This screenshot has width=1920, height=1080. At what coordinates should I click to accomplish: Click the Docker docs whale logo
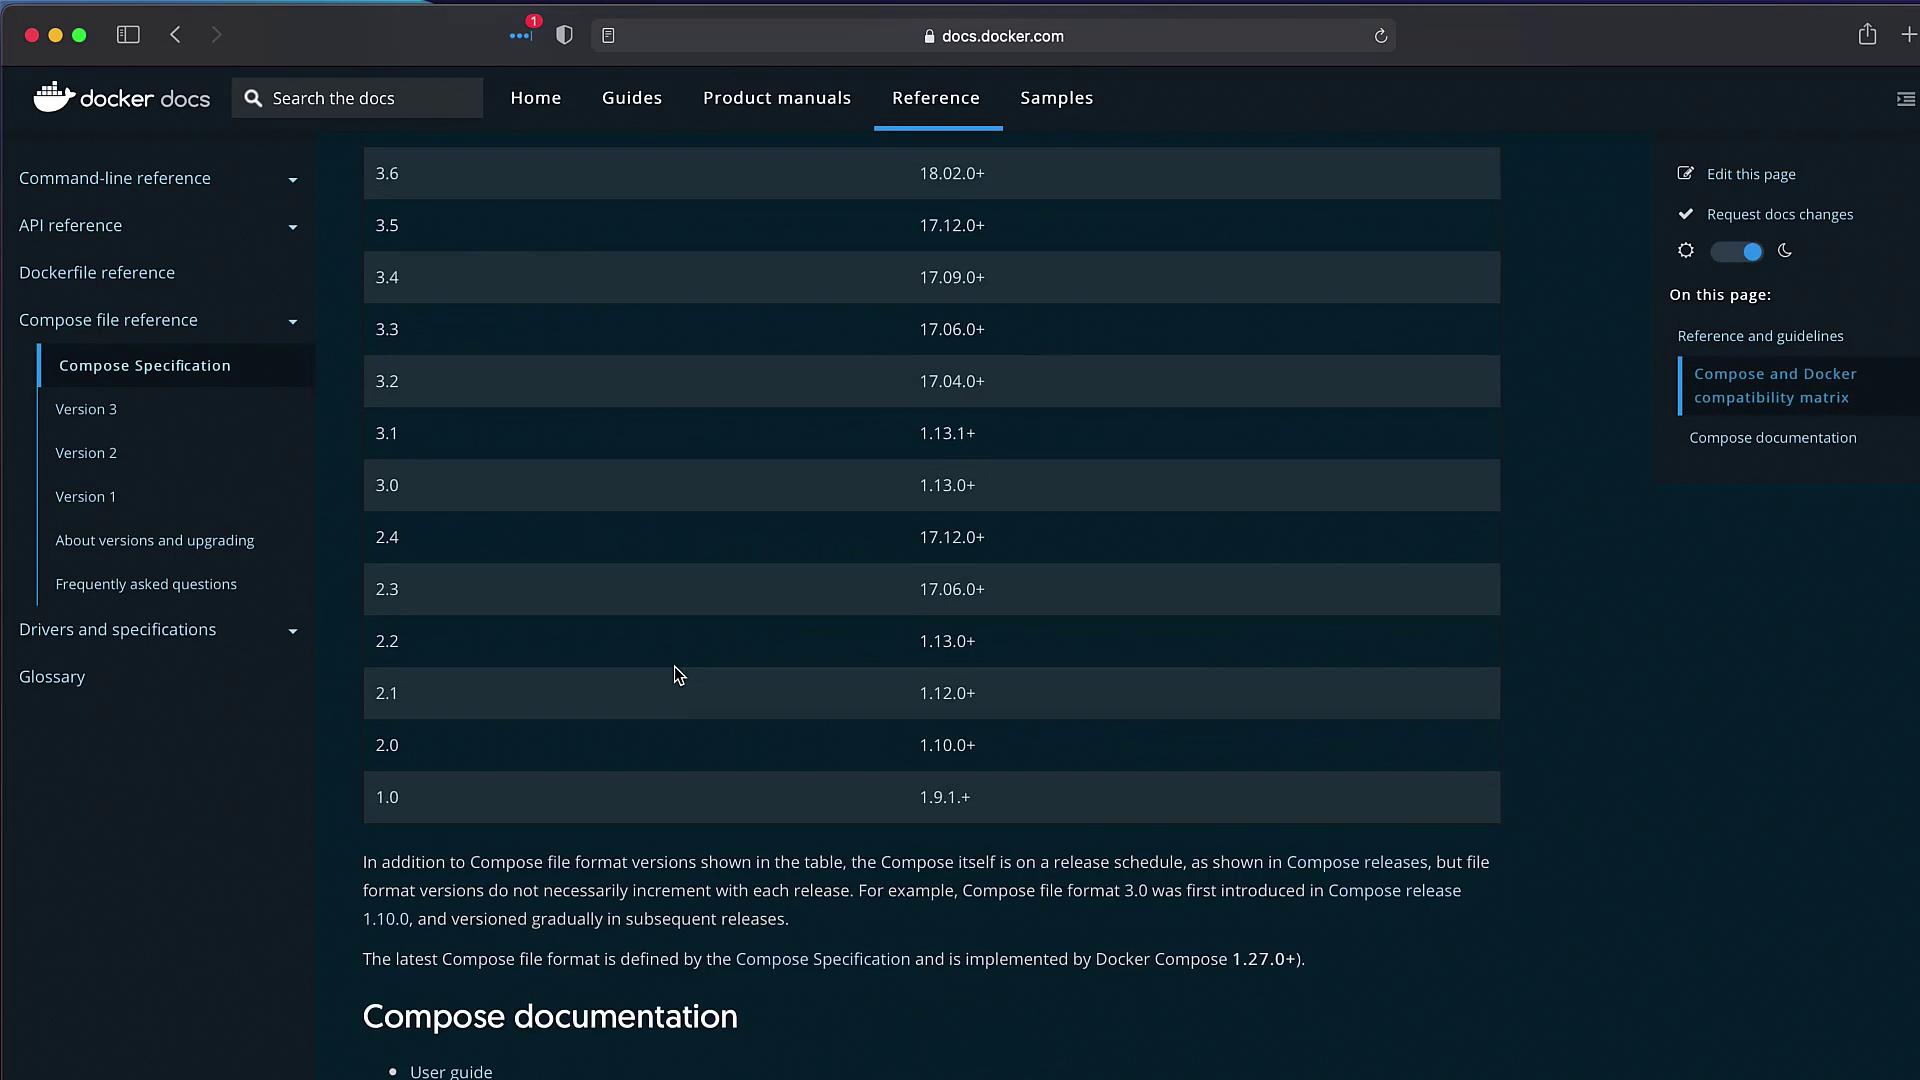tap(55, 97)
